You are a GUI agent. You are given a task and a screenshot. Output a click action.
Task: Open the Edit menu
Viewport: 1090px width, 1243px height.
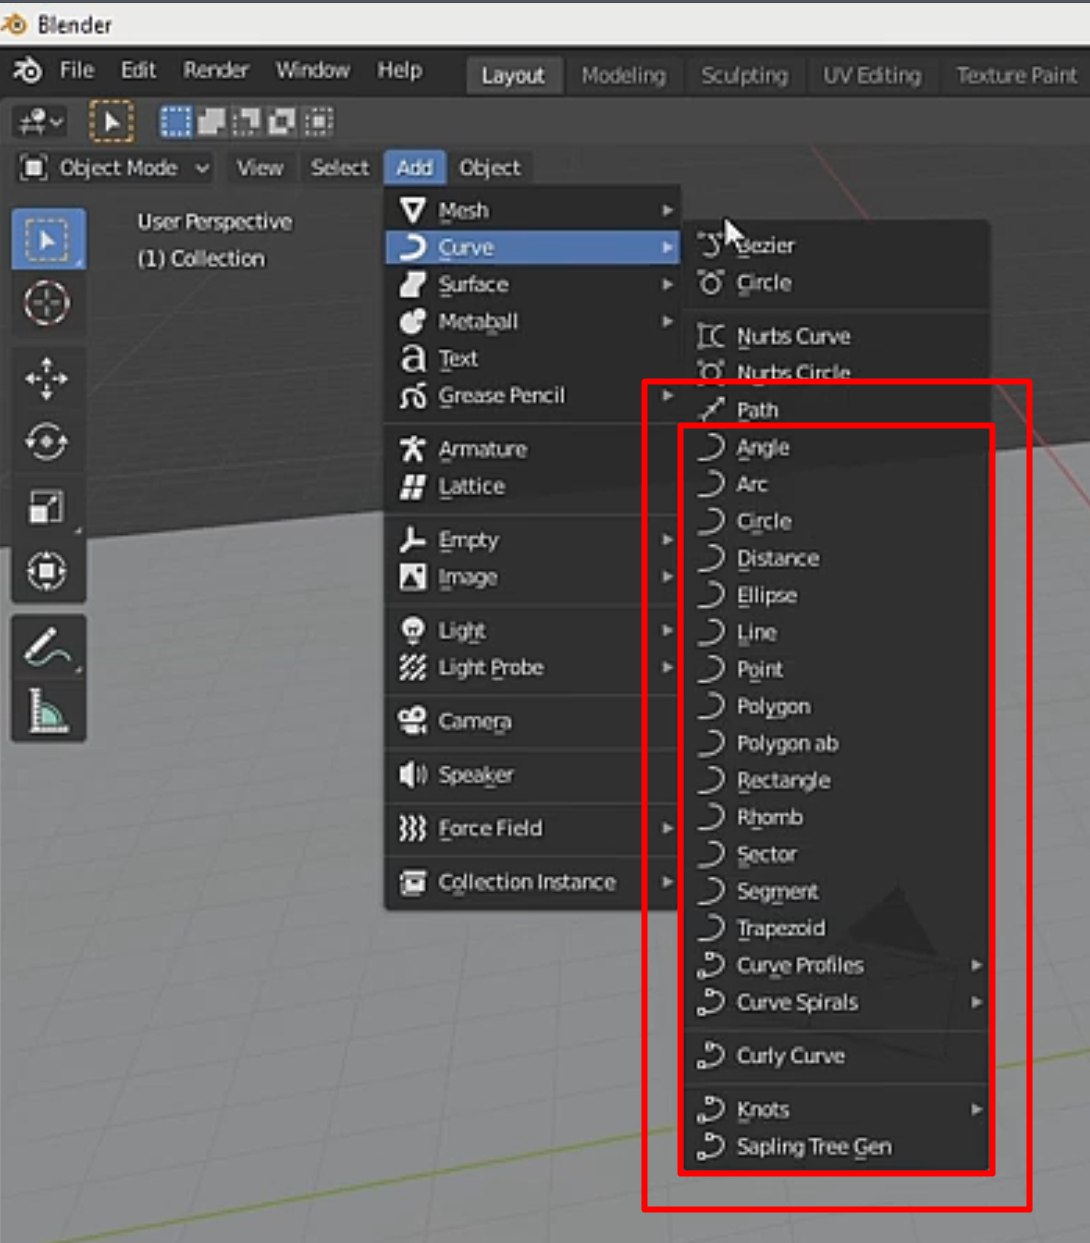click(138, 70)
